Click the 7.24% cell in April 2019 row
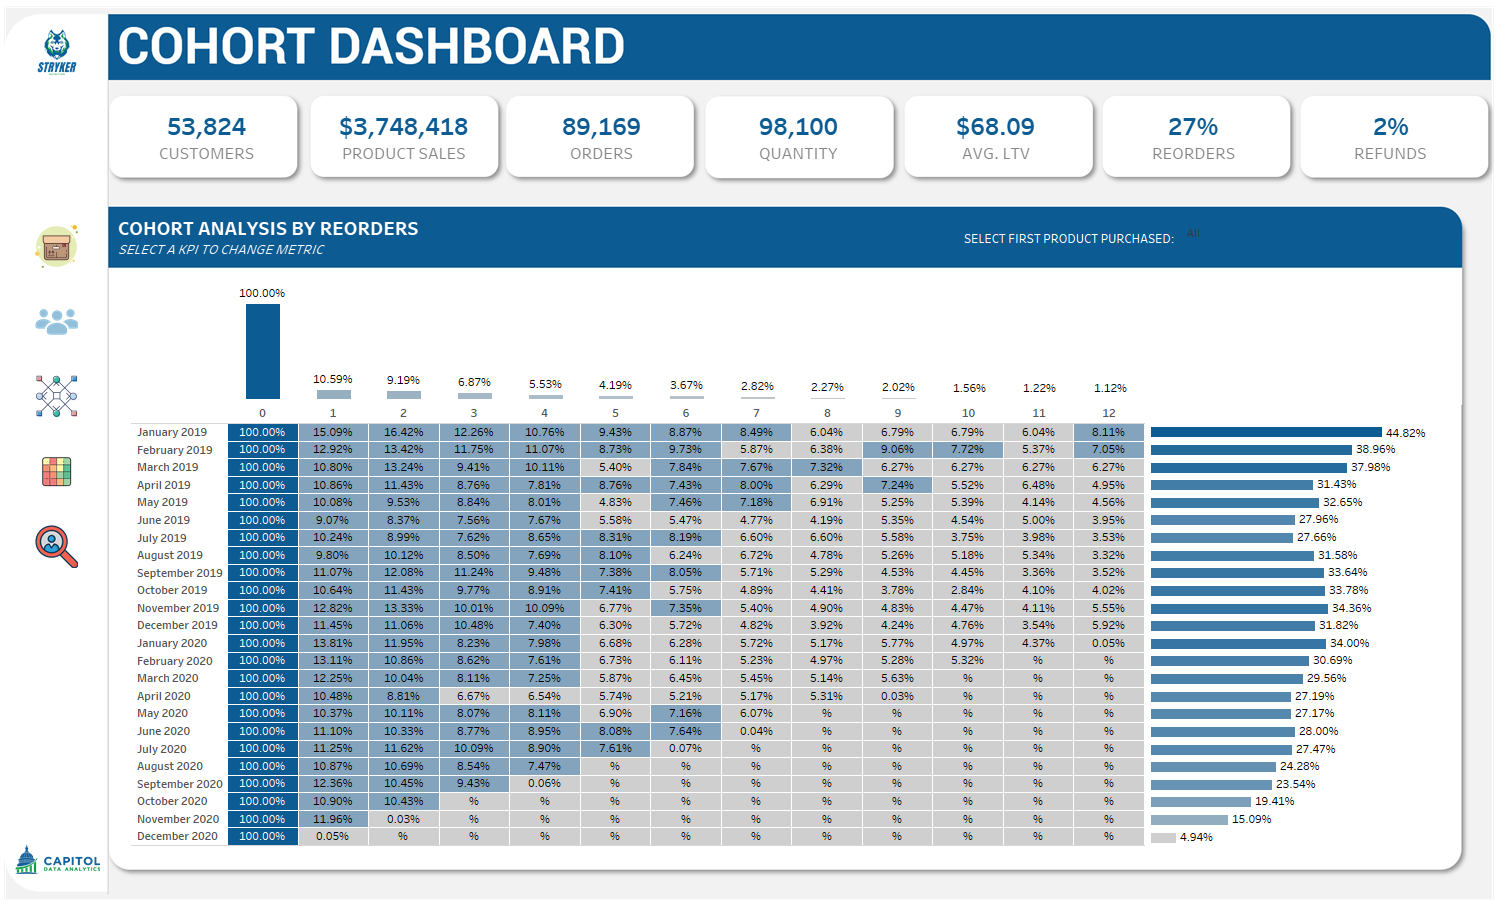 point(897,485)
